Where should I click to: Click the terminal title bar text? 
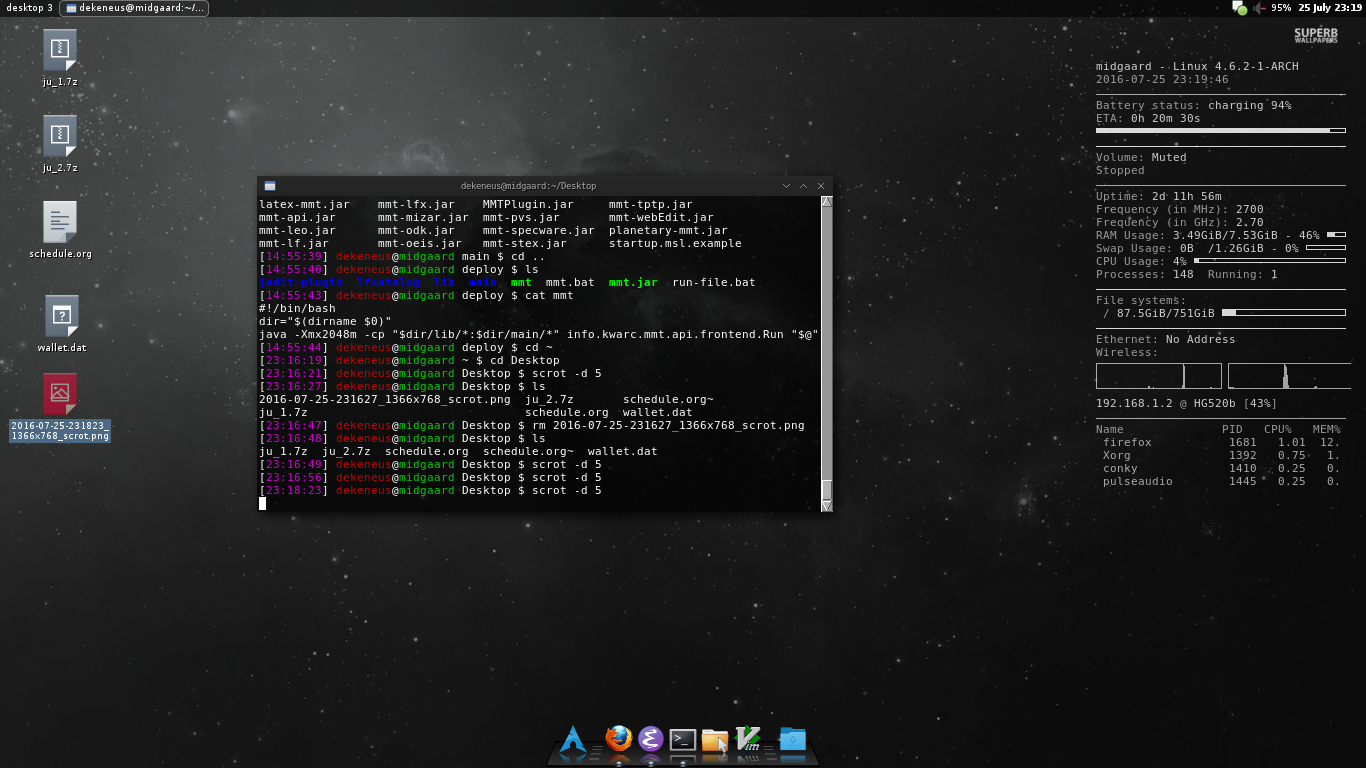point(528,186)
